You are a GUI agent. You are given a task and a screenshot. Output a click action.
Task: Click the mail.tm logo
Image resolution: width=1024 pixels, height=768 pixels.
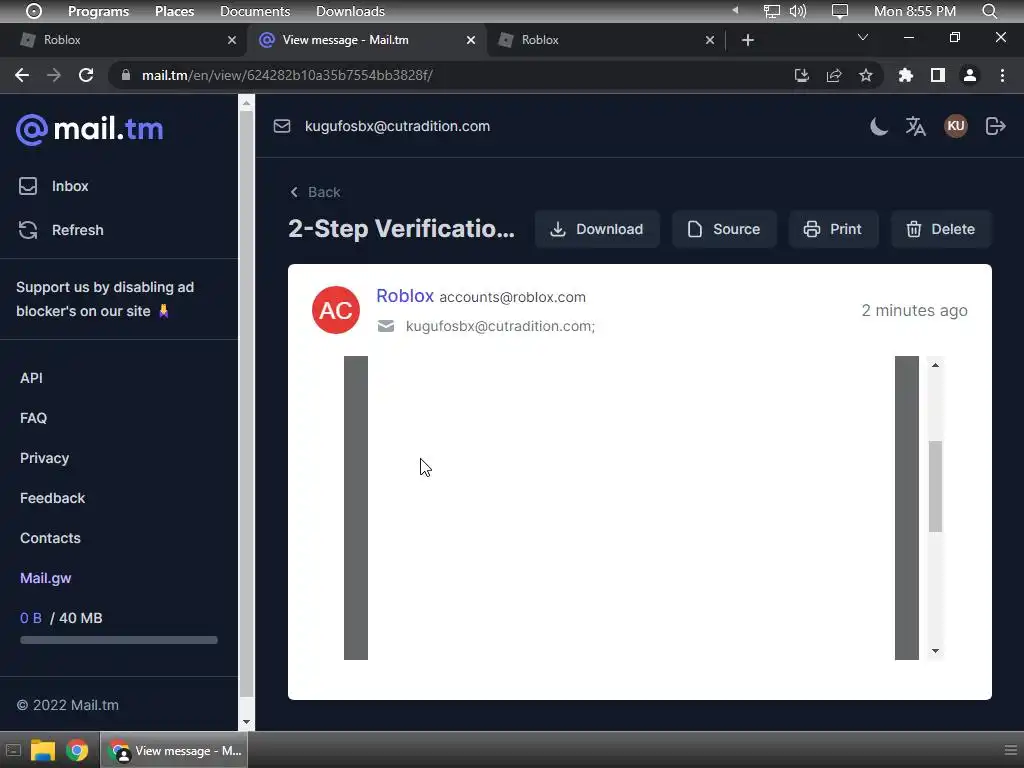click(89, 129)
